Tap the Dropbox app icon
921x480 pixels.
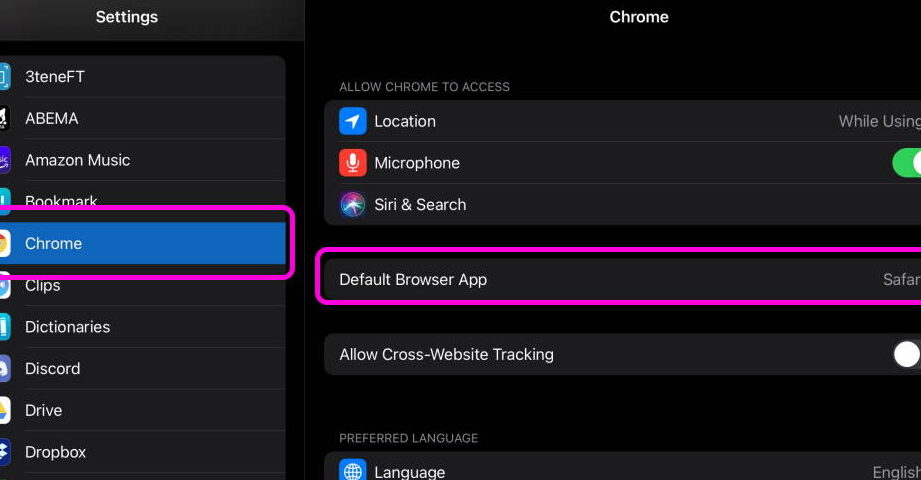(5, 452)
